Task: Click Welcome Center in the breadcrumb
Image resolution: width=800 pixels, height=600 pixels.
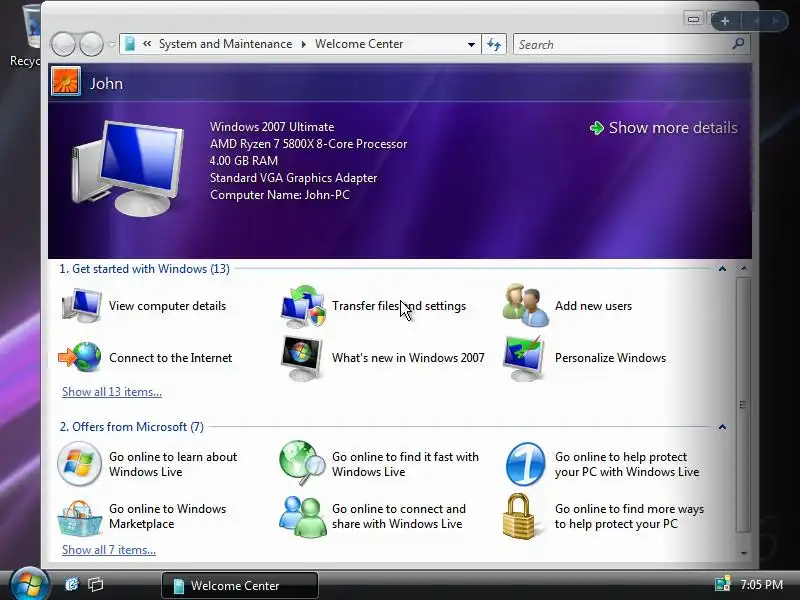Action: (359, 44)
